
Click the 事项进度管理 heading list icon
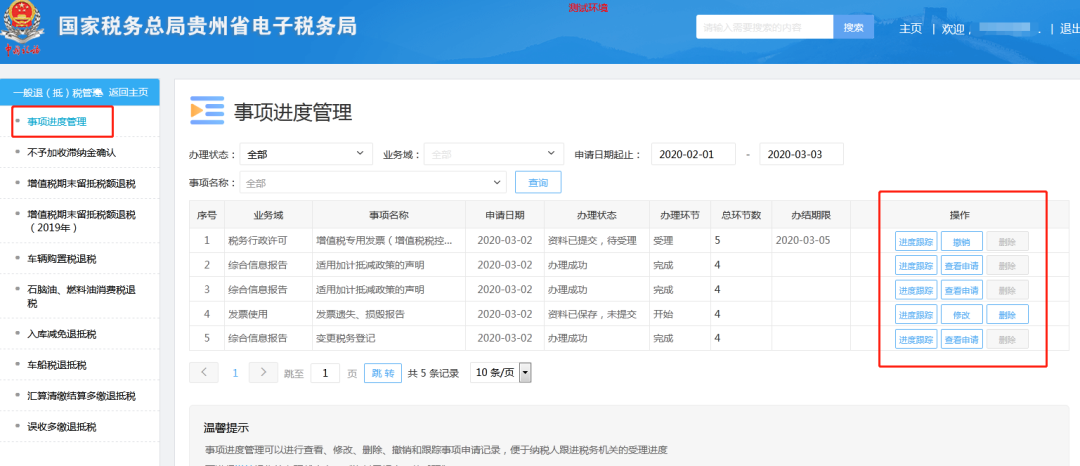pos(207,111)
